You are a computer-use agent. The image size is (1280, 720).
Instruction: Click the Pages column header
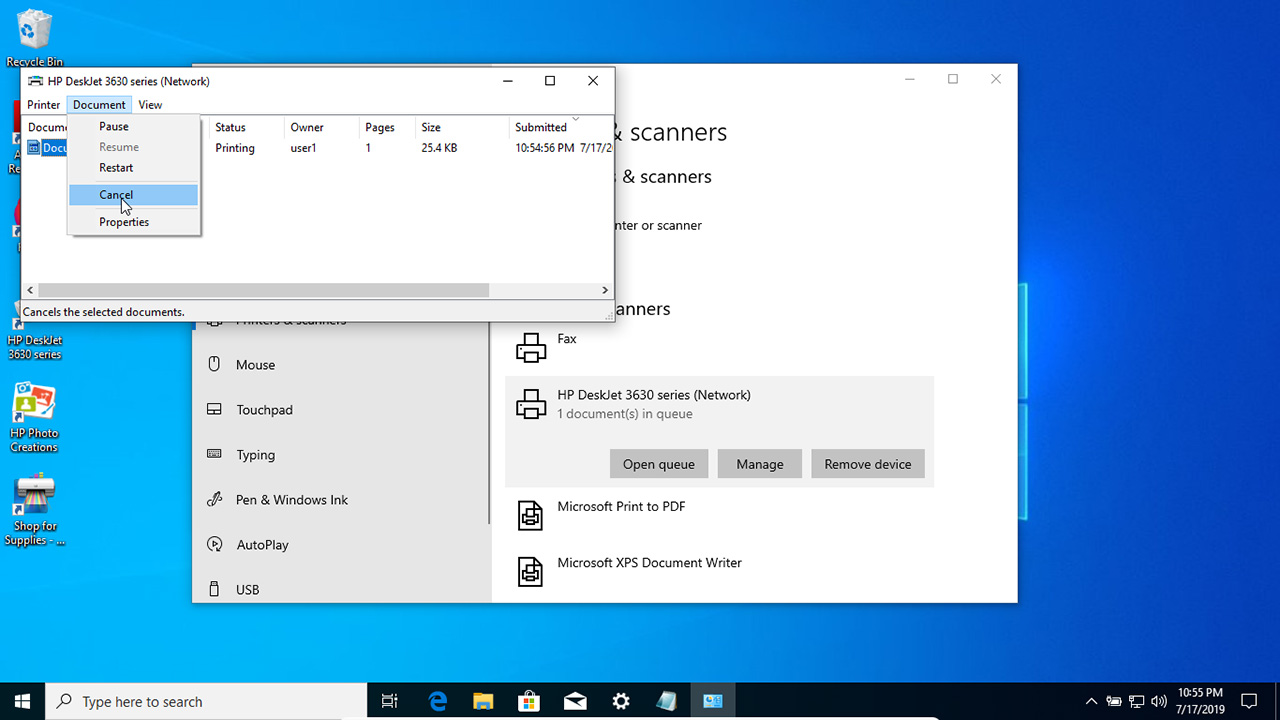point(387,127)
